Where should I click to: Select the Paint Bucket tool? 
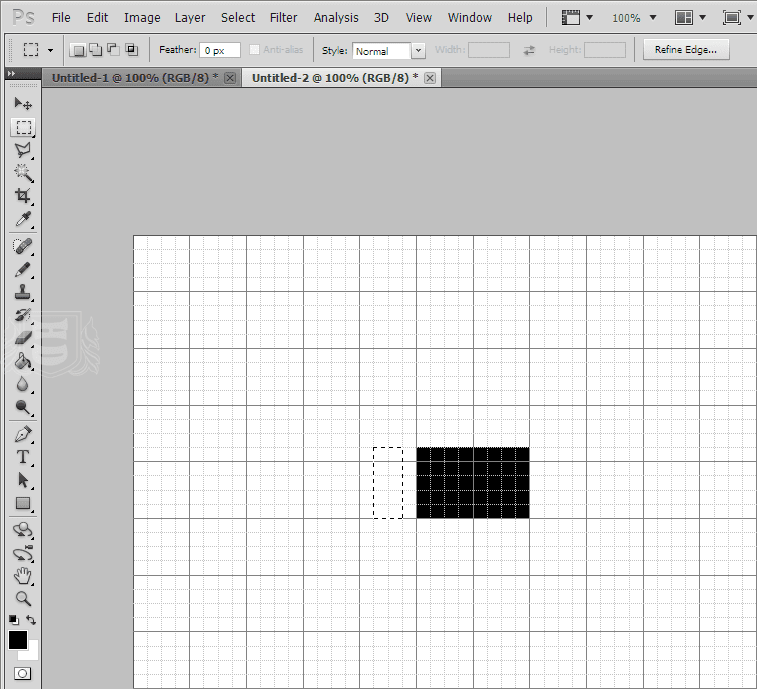tap(22, 361)
